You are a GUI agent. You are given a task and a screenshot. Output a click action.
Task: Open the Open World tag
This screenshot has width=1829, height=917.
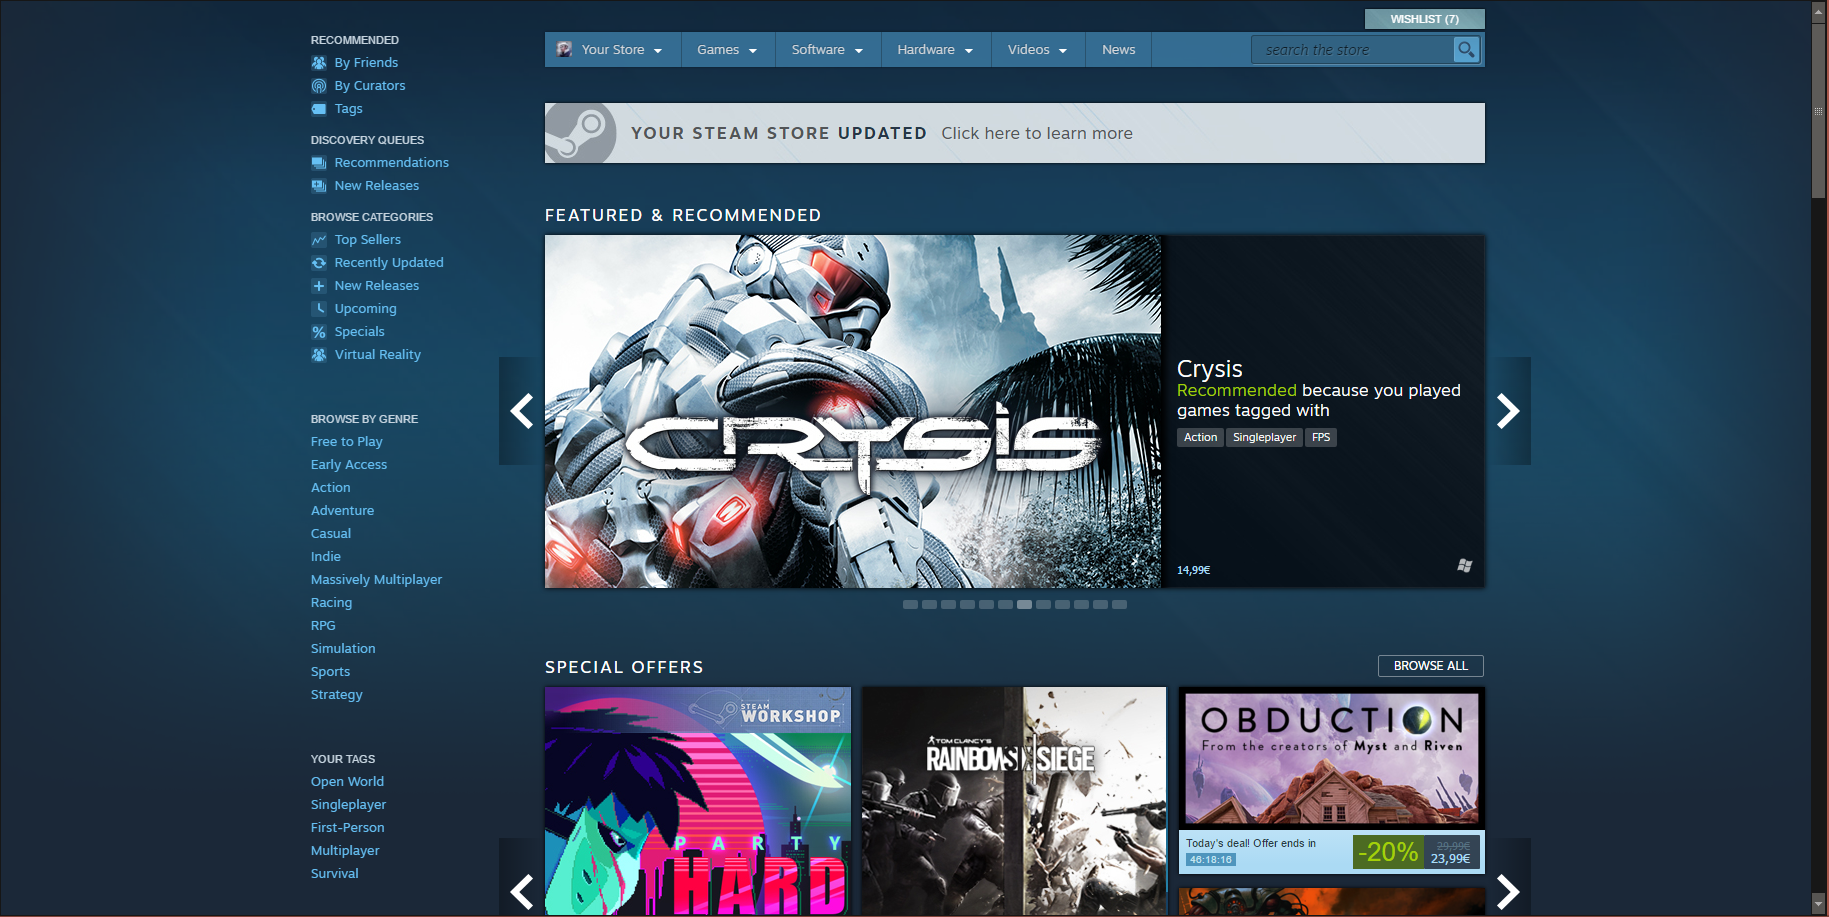pos(347,782)
